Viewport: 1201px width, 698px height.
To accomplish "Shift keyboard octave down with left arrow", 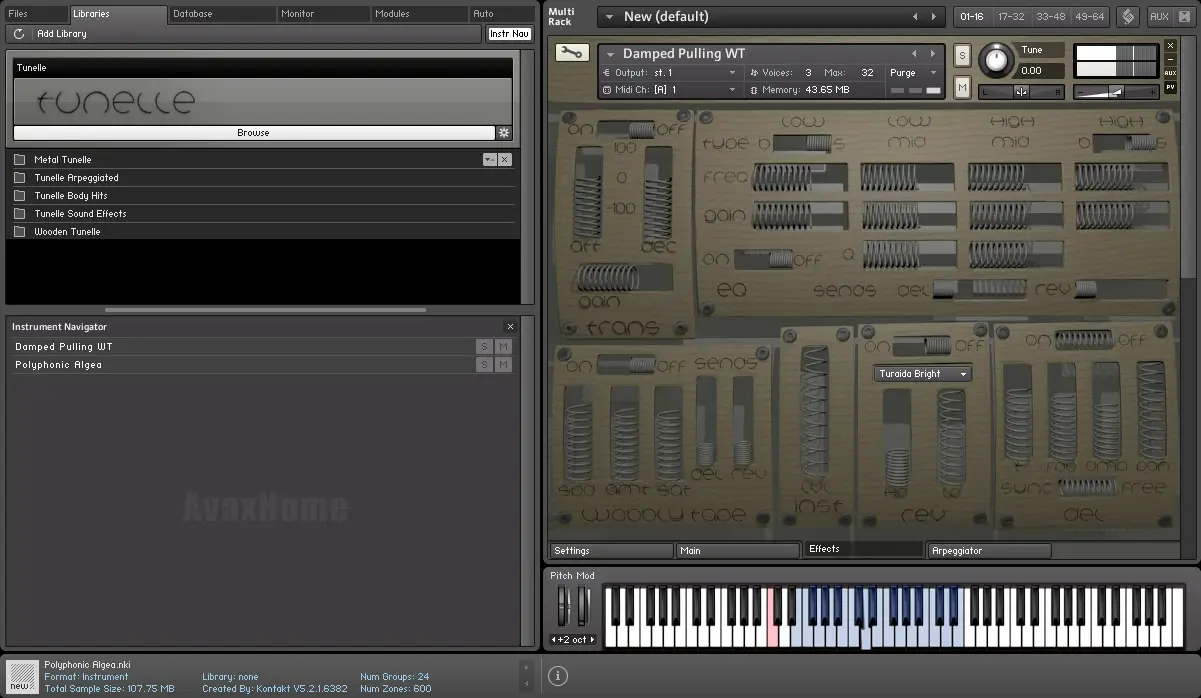I will click(554, 640).
